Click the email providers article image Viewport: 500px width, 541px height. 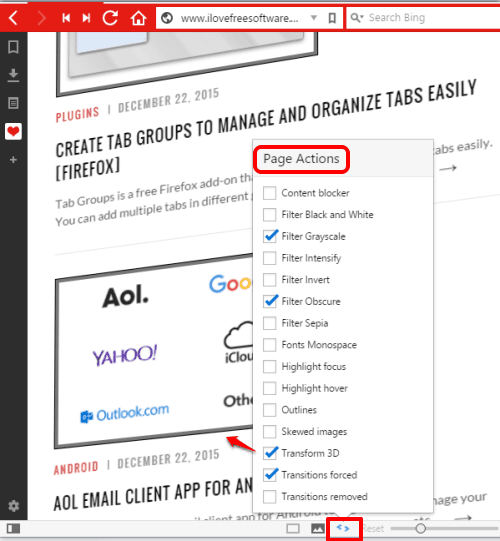click(x=154, y=350)
